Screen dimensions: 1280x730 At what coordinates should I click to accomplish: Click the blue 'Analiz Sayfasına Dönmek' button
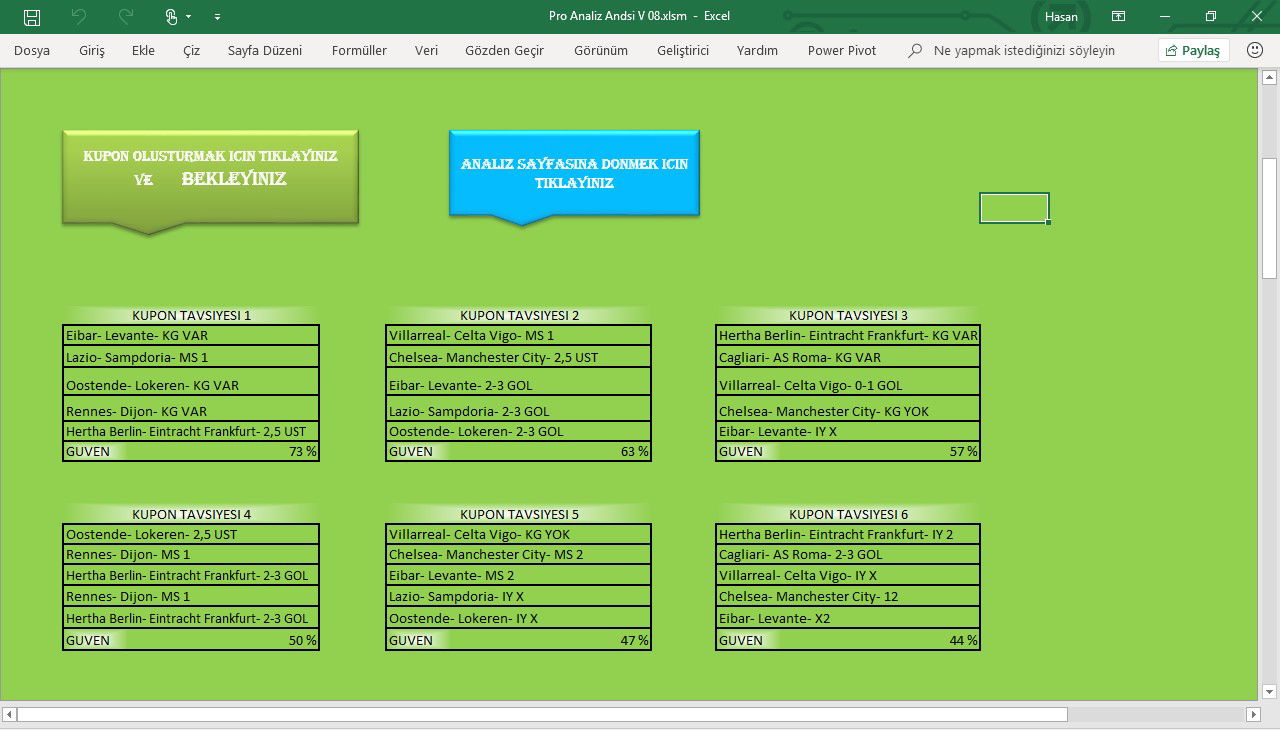point(574,174)
